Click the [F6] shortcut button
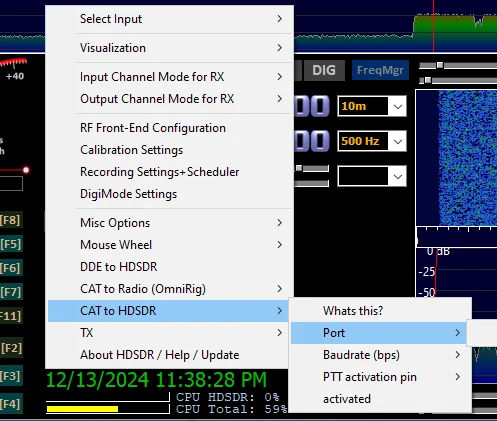This screenshot has height=421, width=497. 11,268
